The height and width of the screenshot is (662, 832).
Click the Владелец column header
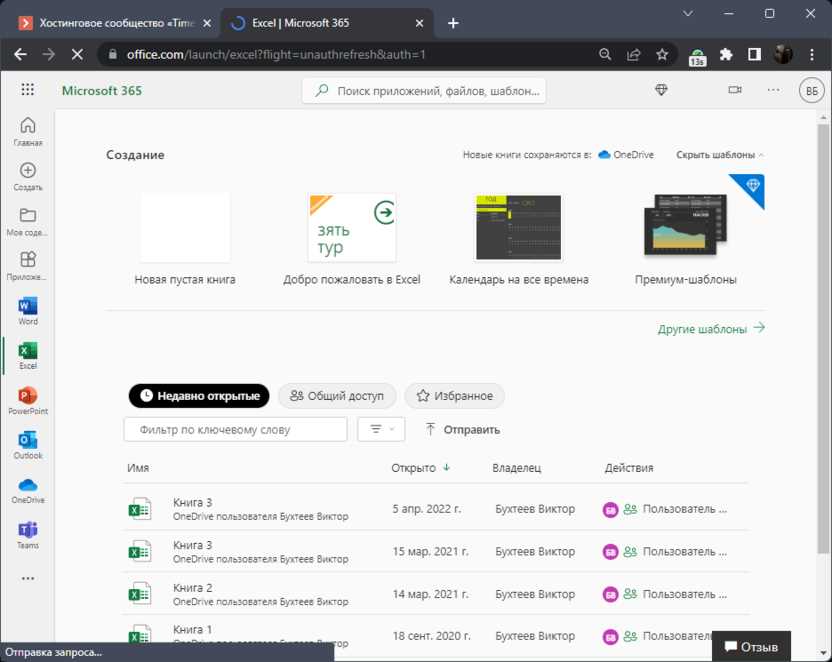point(517,468)
